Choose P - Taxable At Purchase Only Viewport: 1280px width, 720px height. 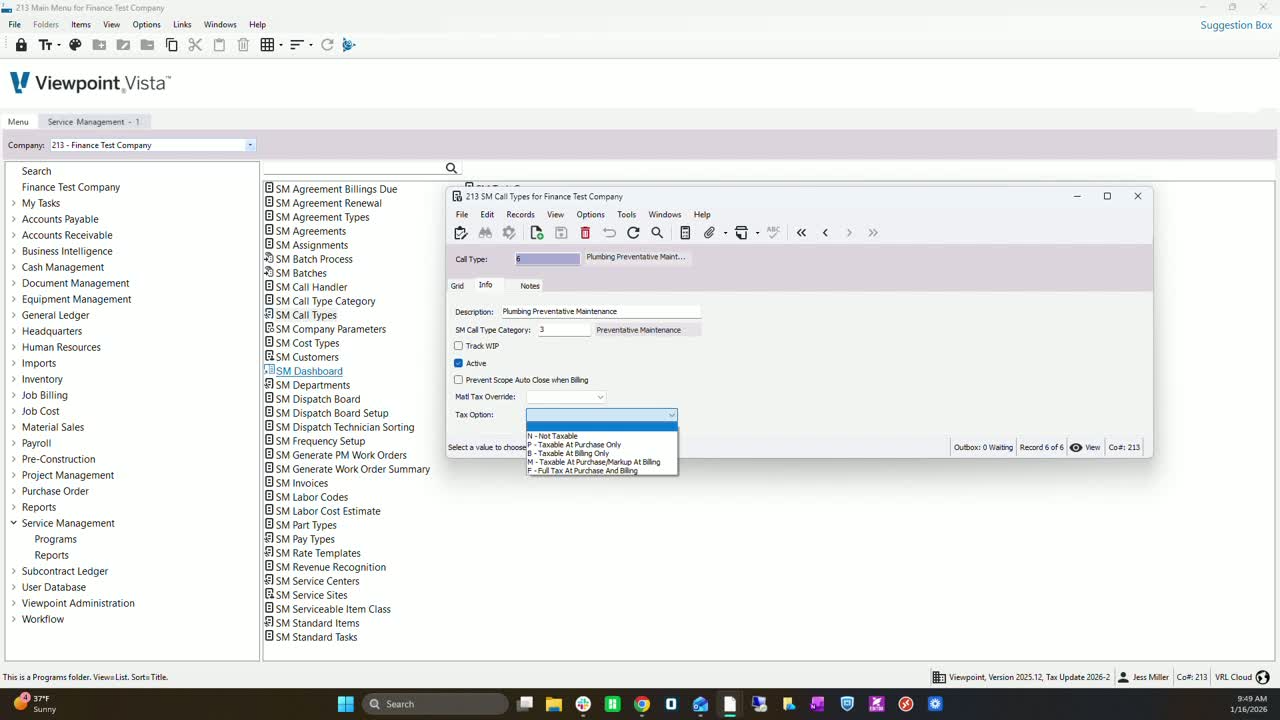coord(602,445)
